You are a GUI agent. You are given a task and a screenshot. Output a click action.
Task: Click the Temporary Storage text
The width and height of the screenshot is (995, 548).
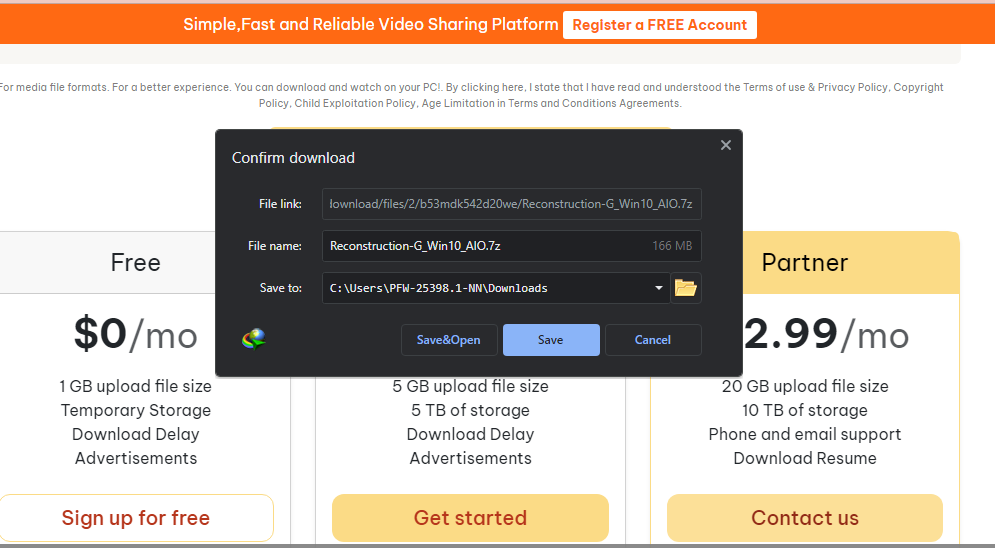click(136, 410)
